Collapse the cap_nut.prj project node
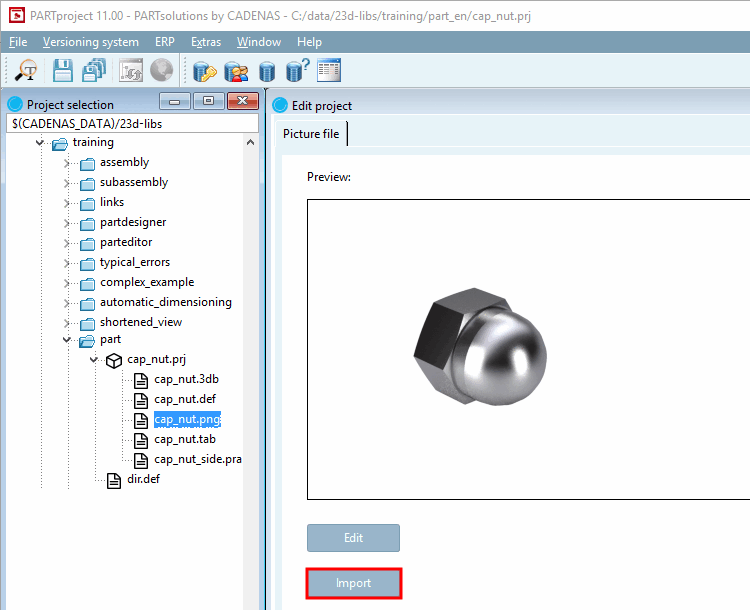 click(94, 359)
